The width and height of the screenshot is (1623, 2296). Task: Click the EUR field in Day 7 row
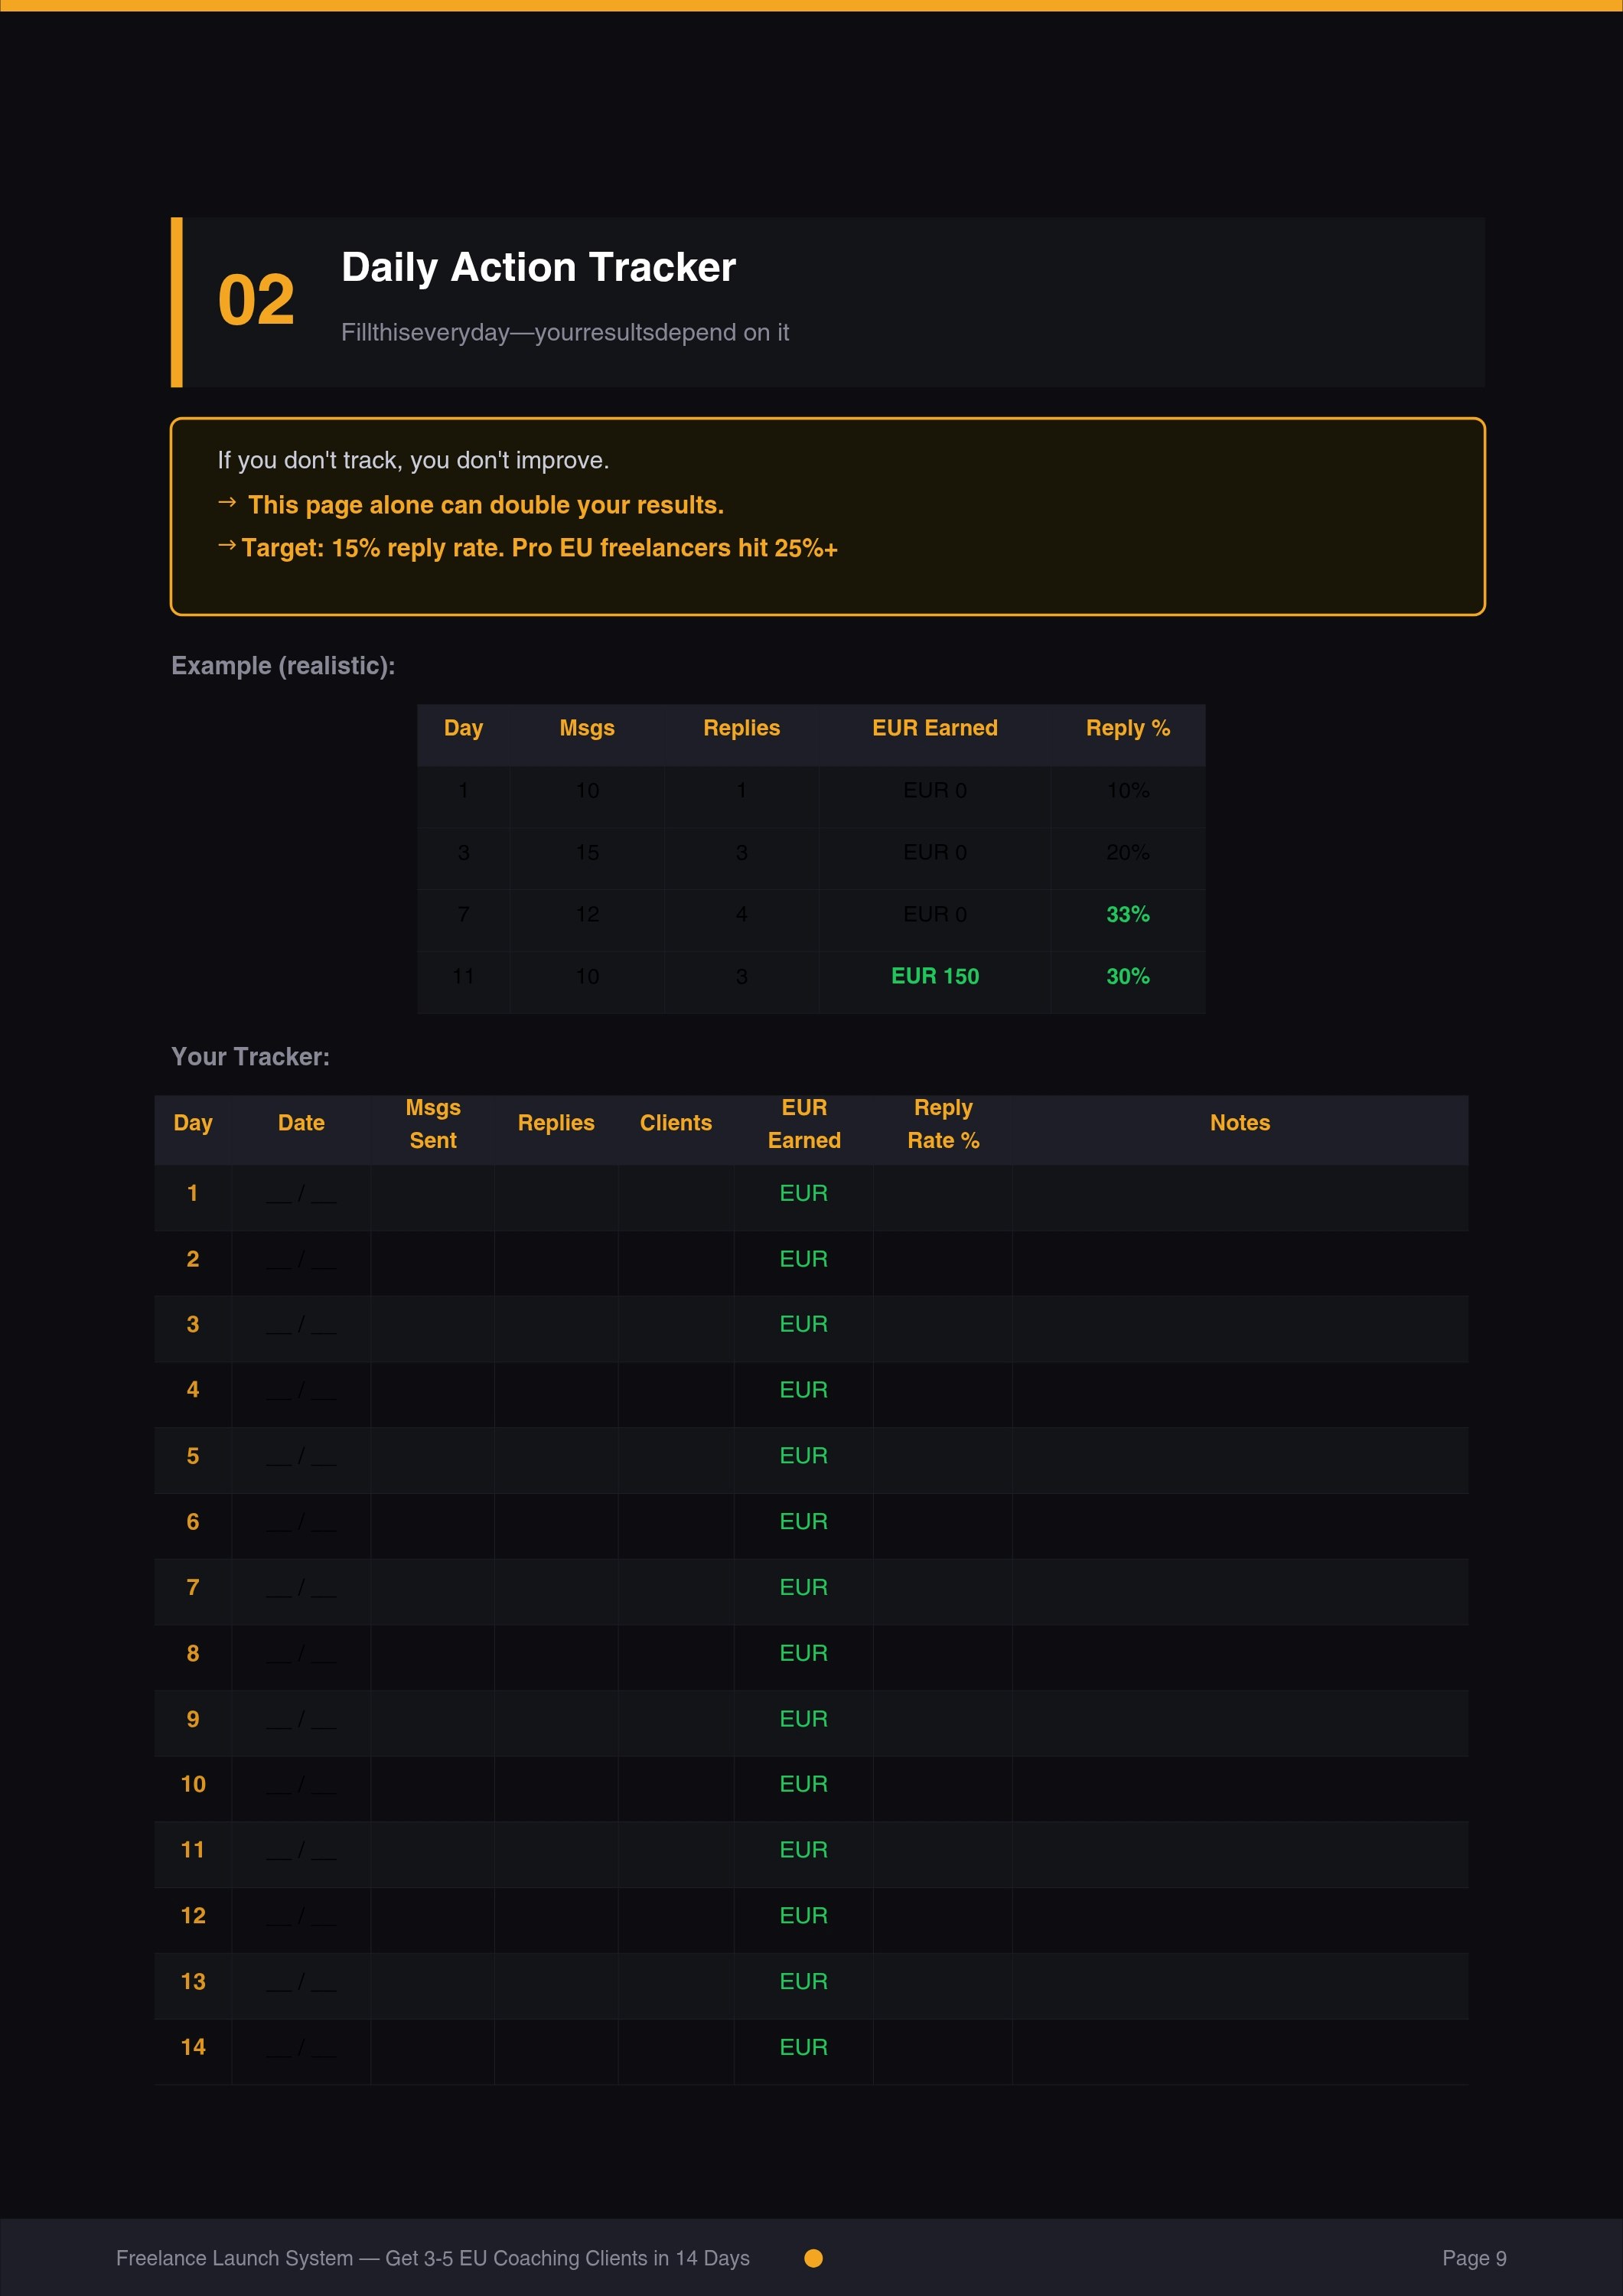click(x=803, y=1587)
